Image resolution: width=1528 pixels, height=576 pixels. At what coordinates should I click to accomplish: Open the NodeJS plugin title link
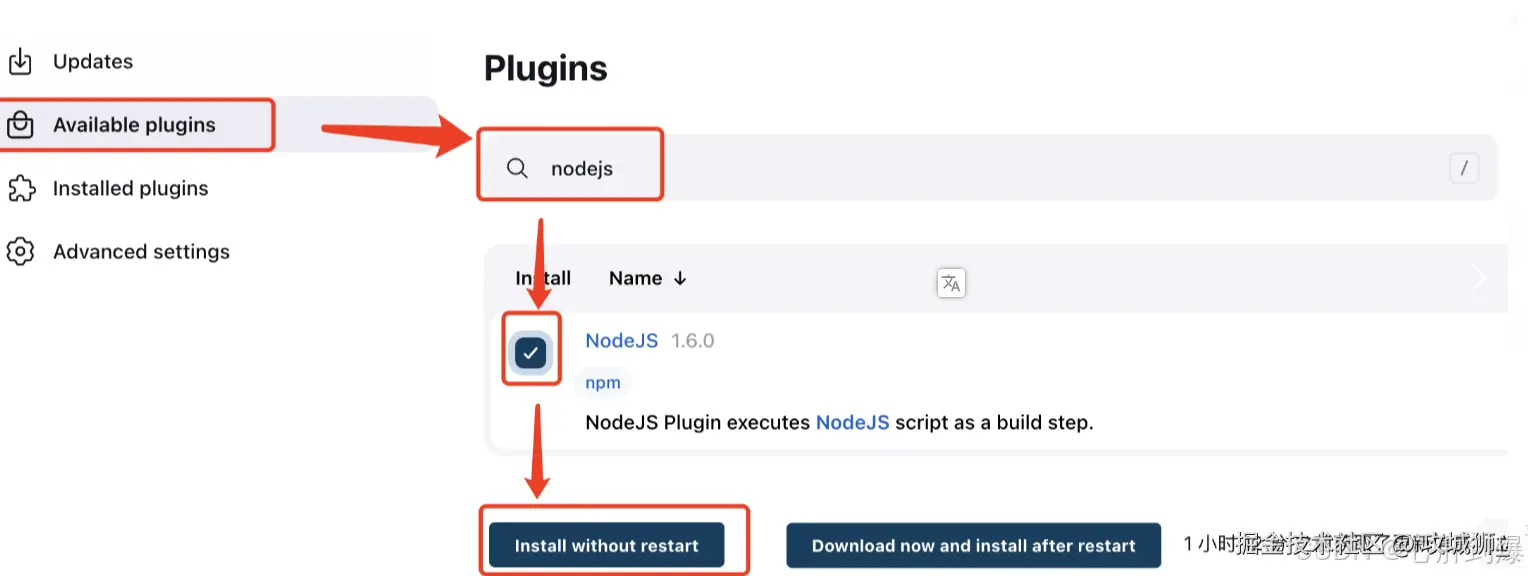pos(621,341)
